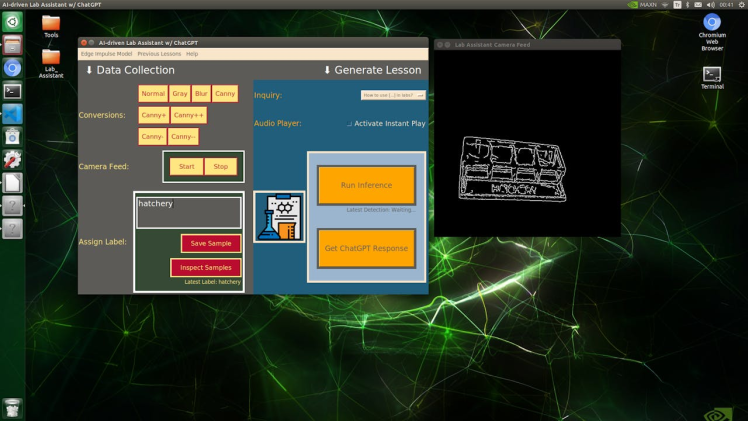The width and height of the screenshot is (748, 421).
Task: Click the NVIDIA MAXN power mode indicator
Action: 642,5
